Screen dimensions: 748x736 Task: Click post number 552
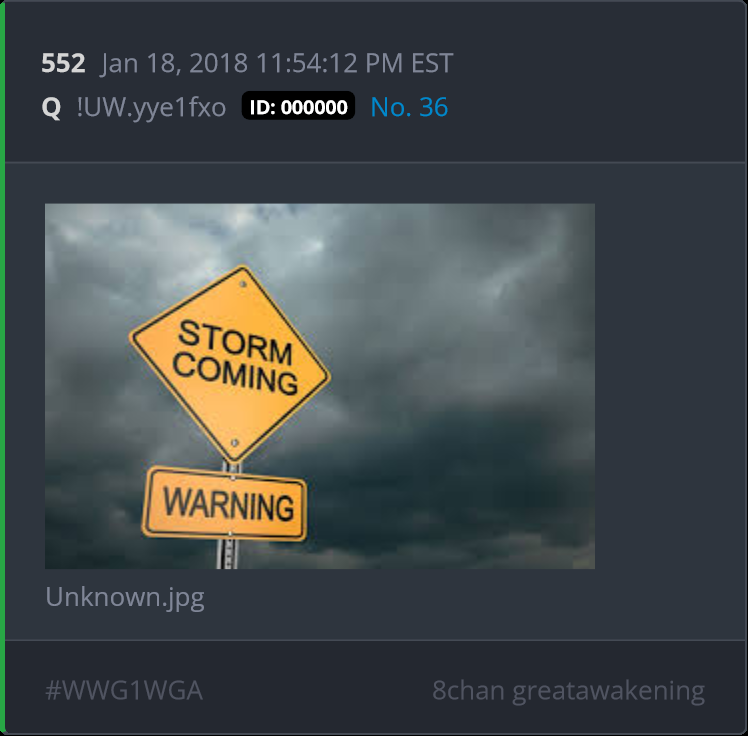click(63, 63)
